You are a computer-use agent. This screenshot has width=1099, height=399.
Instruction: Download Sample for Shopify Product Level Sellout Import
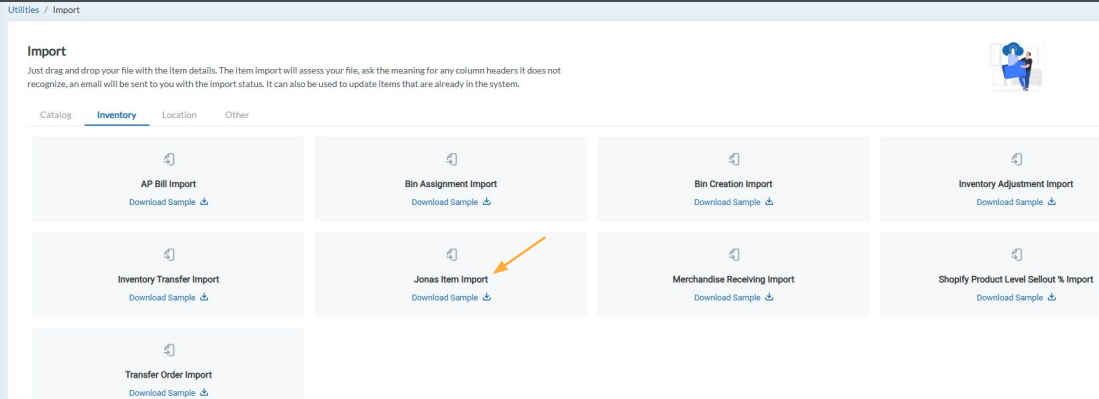point(1009,297)
